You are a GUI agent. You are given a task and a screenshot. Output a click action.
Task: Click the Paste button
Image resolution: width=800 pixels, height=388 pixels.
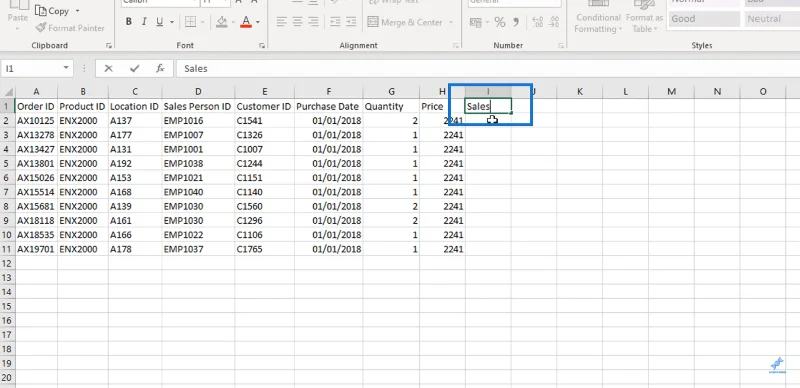click(x=17, y=17)
